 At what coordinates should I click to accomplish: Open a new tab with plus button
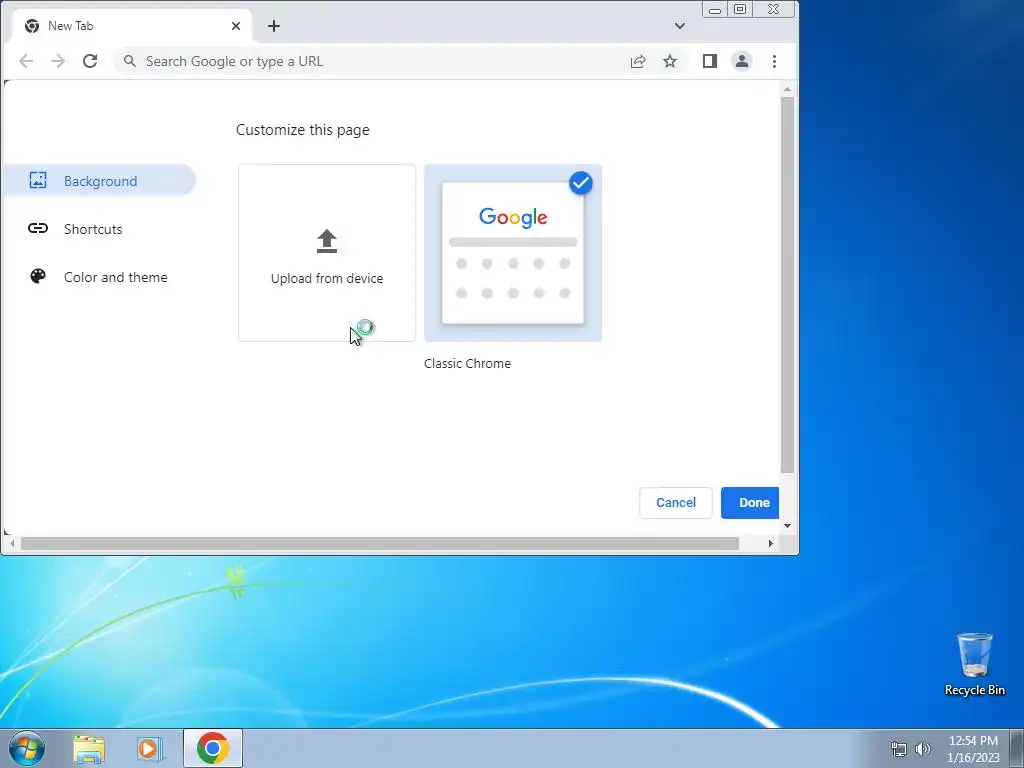point(274,26)
